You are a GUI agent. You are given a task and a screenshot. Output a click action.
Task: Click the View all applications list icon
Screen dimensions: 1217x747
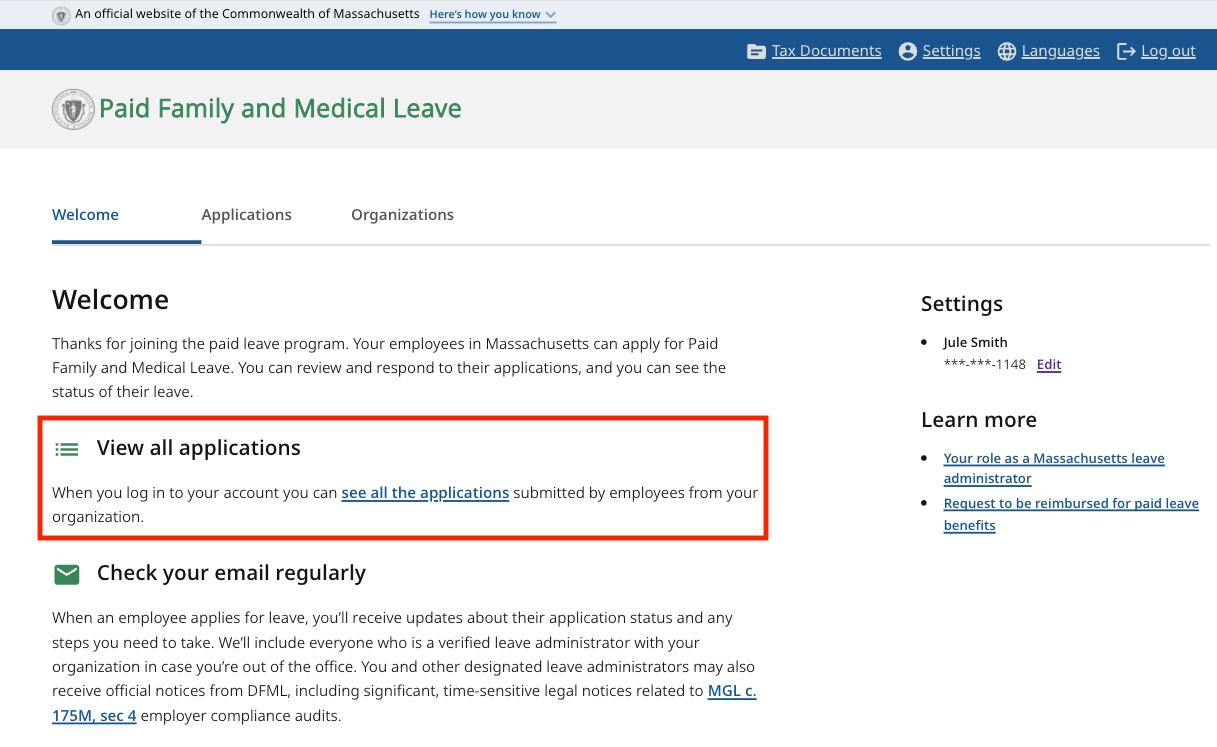(x=67, y=449)
